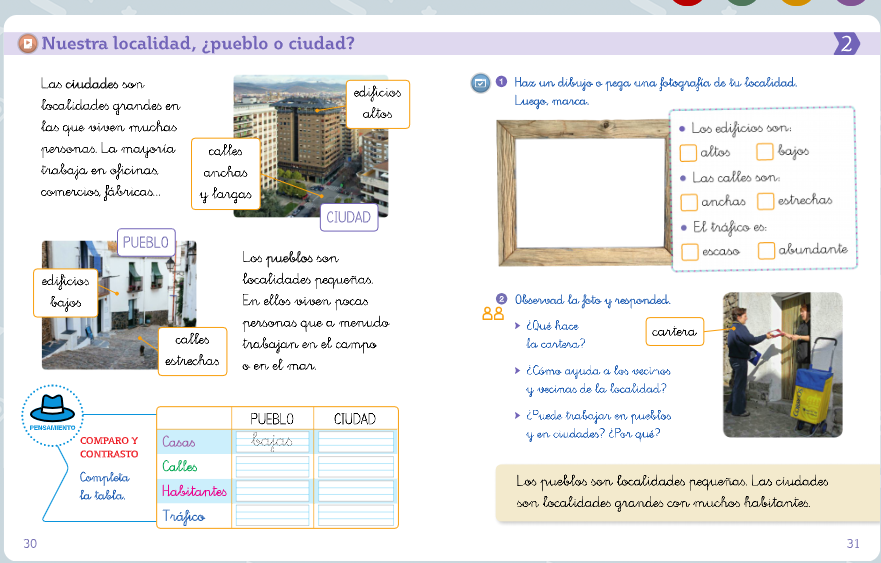The image size is (881, 563).
Task: Click the Tráfico cell under CIUDAD column
Action: click(356, 516)
